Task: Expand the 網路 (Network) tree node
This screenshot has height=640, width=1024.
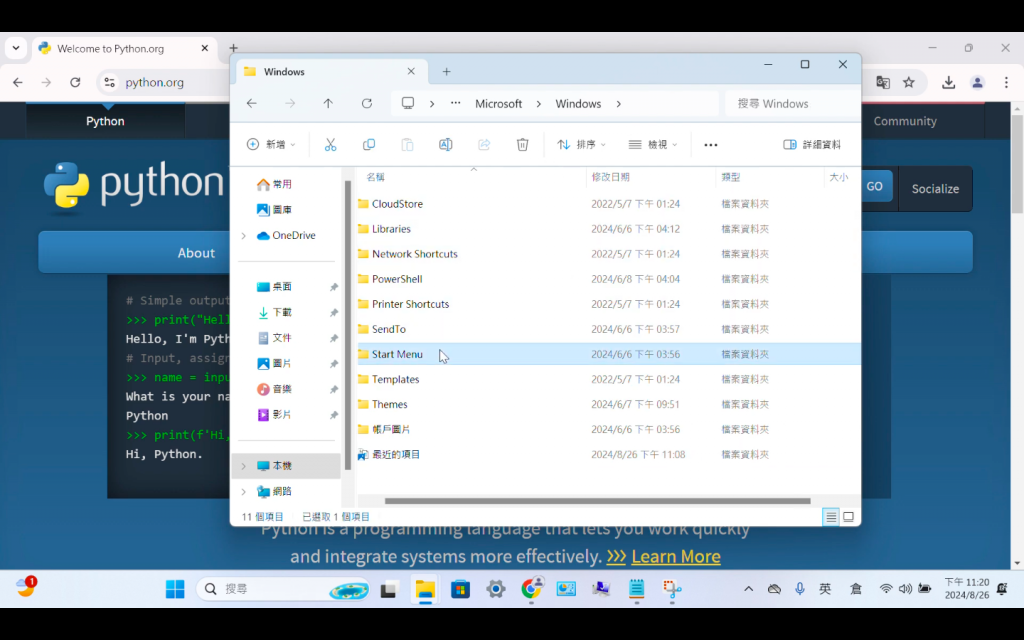Action: pos(244,491)
